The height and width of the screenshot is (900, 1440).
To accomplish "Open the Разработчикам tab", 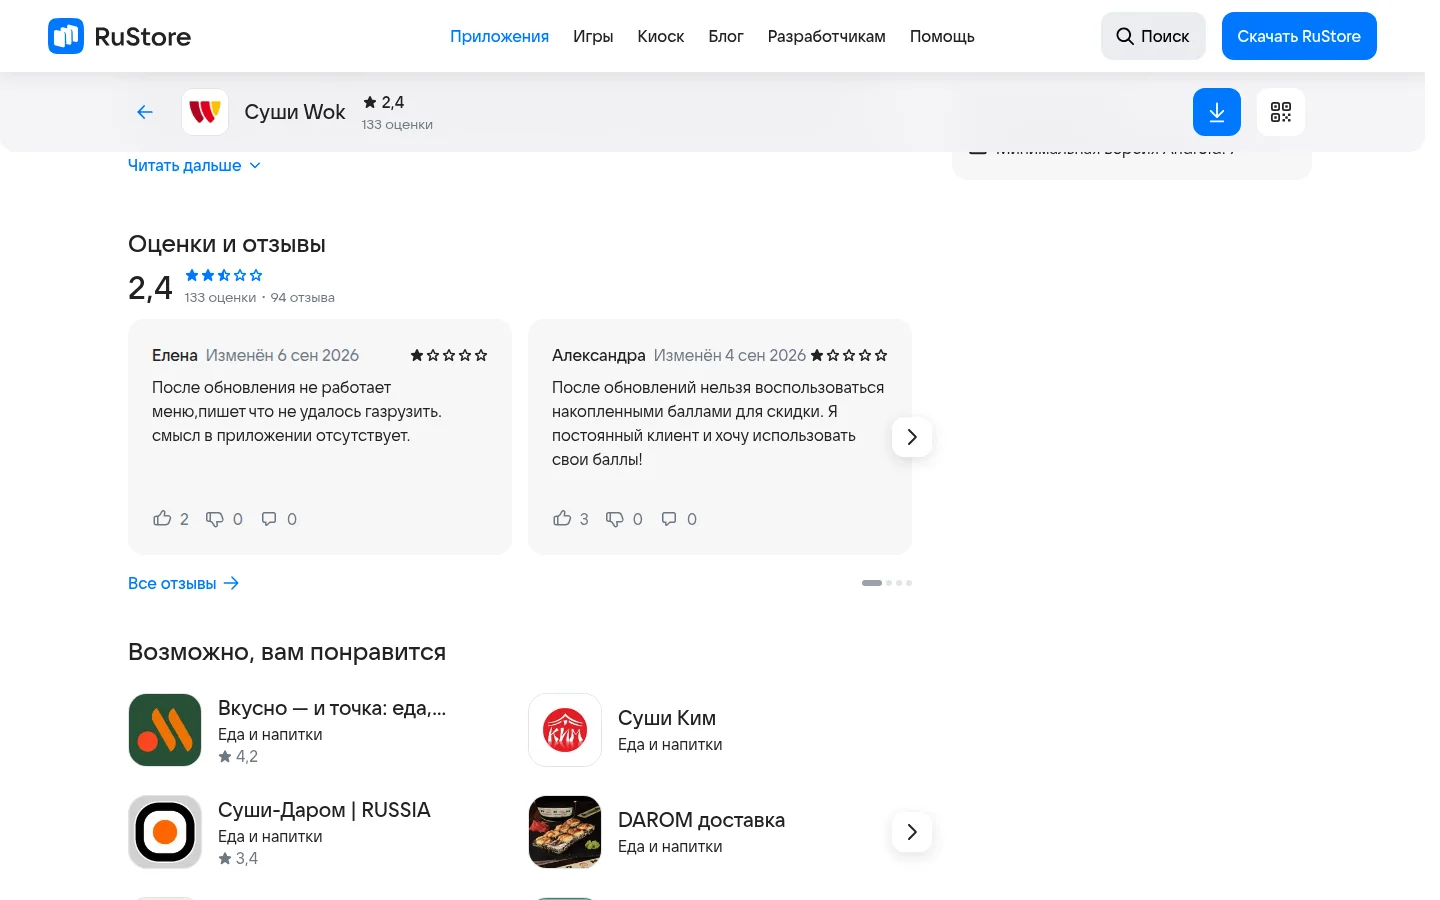I will pyautogui.click(x=827, y=36).
